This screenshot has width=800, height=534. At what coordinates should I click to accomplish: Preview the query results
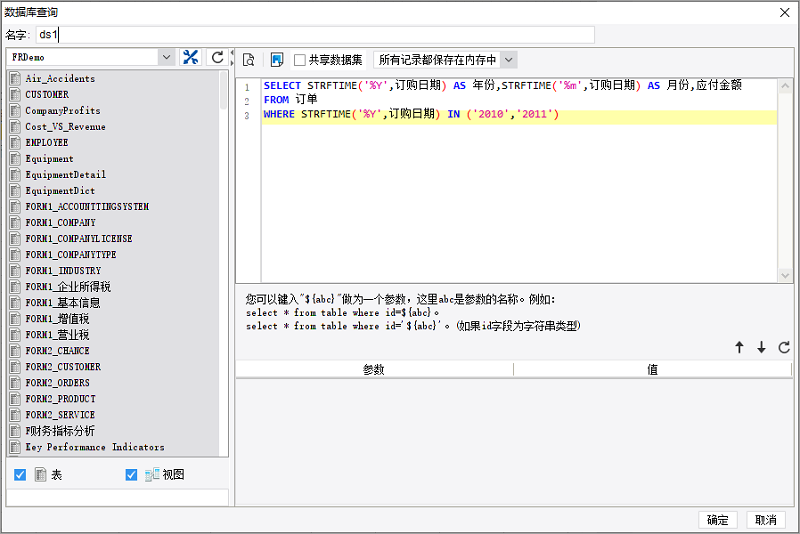[x=248, y=60]
